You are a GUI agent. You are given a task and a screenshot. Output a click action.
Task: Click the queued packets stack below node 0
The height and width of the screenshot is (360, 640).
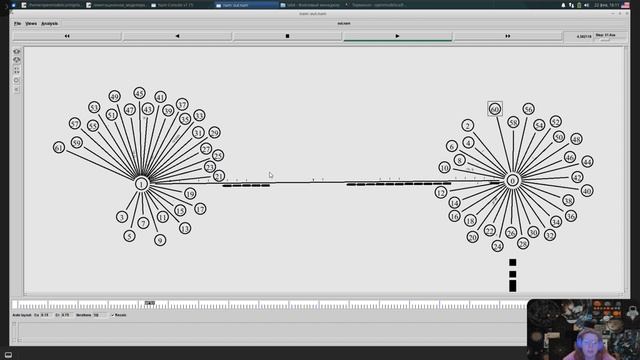click(513, 275)
